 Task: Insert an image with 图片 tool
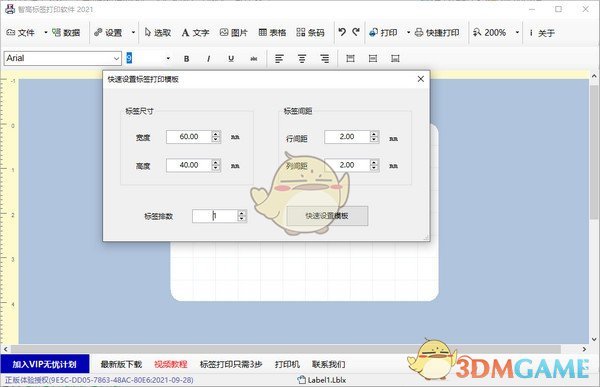tap(234, 33)
